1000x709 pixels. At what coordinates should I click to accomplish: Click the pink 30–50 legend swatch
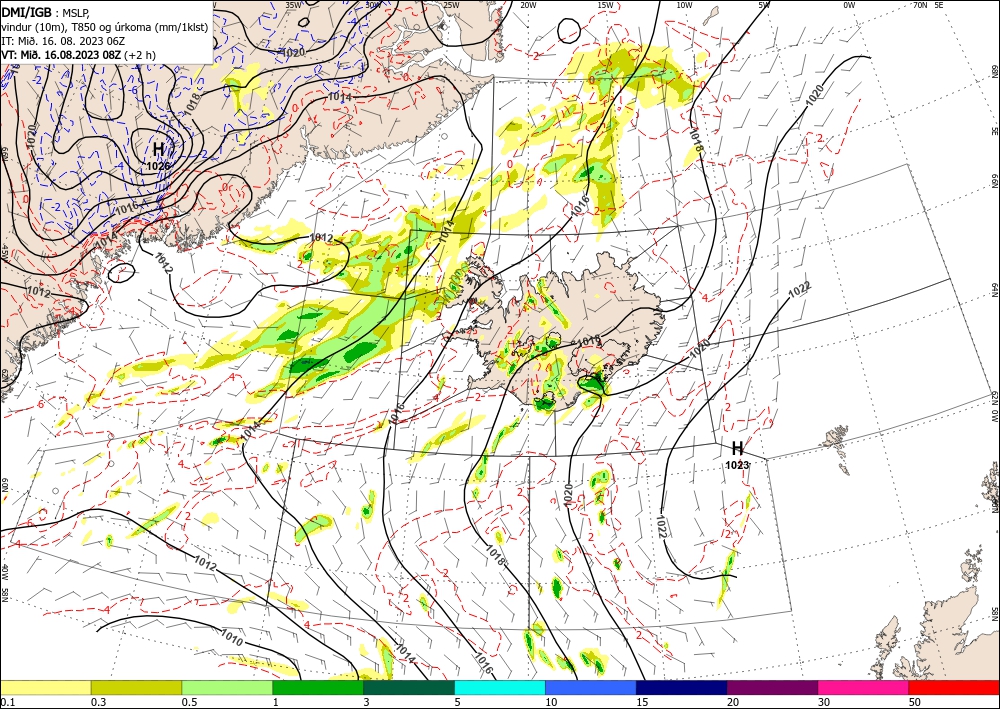(x=864, y=687)
